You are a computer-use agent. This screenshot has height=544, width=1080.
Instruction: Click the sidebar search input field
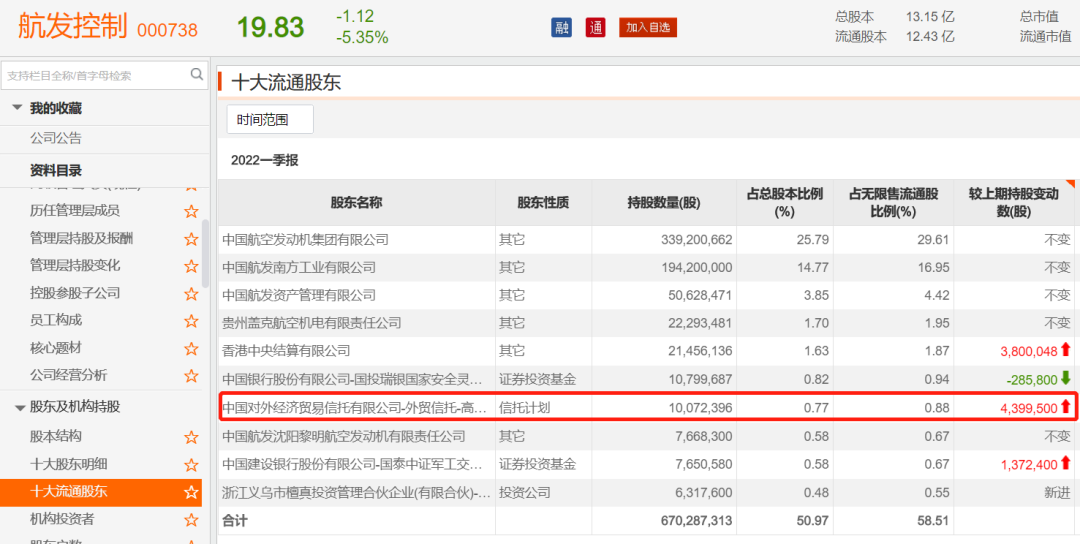click(95, 75)
